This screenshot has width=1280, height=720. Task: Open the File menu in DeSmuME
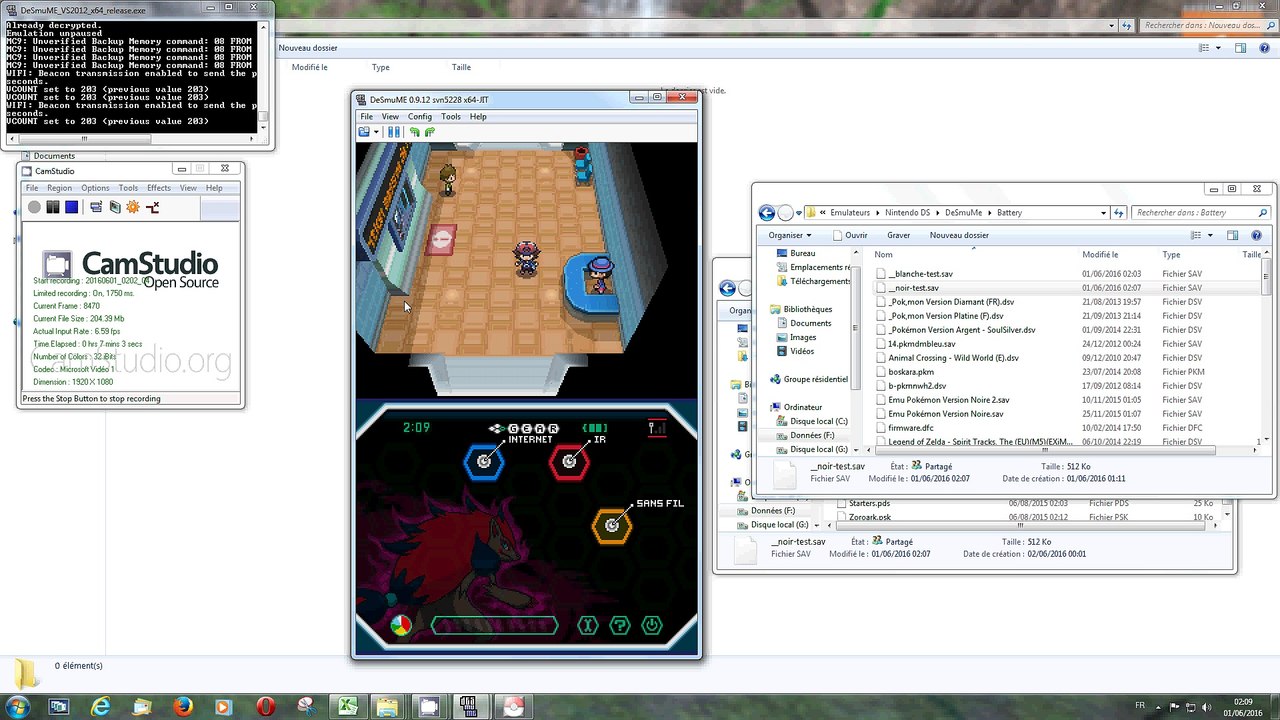366,117
